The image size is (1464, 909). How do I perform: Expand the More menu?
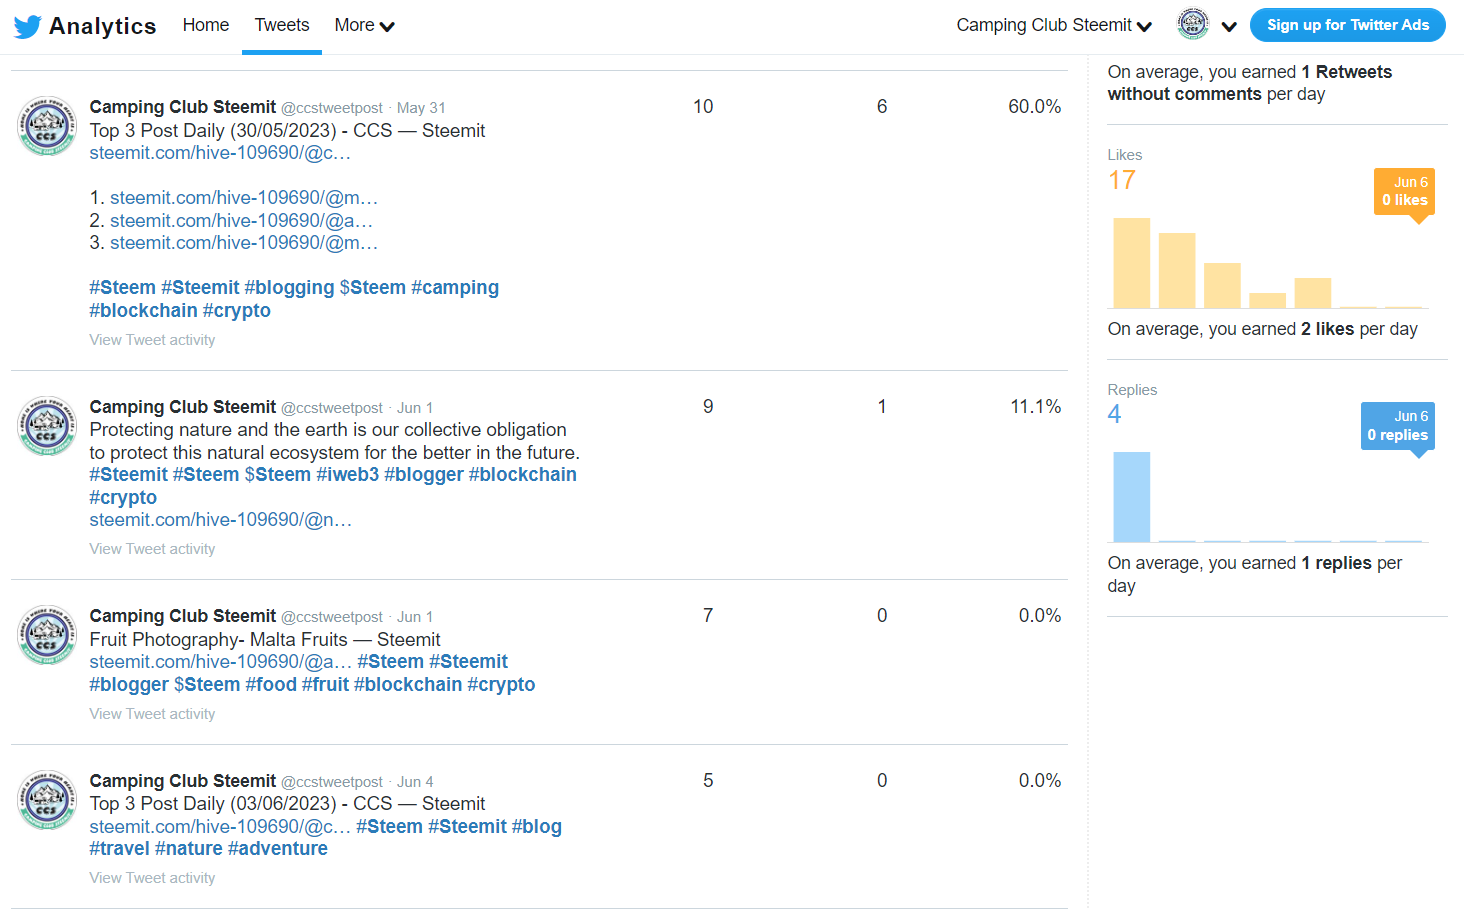tap(364, 25)
